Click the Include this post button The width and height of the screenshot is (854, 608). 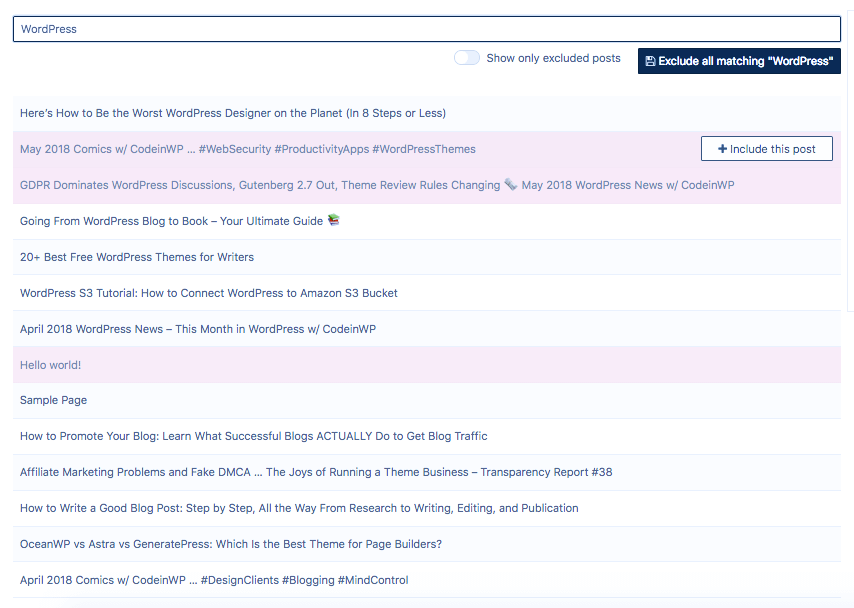tap(766, 149)
